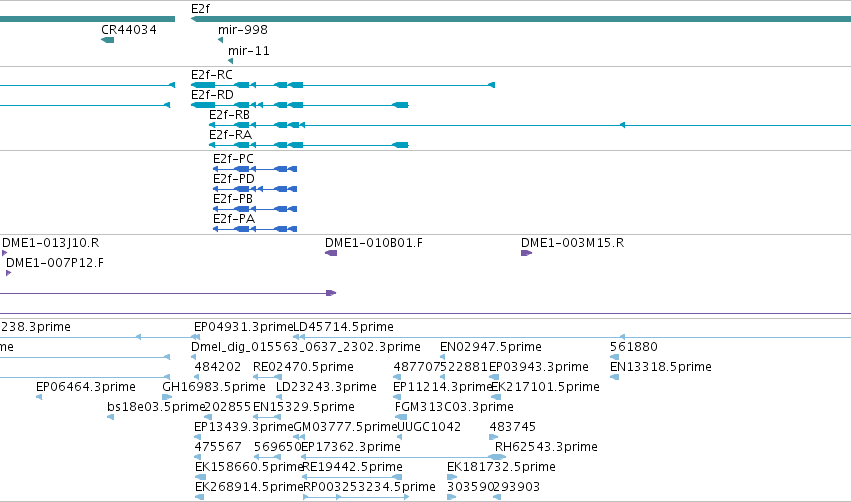Select the mir-11 feature label

click(249, 50)
